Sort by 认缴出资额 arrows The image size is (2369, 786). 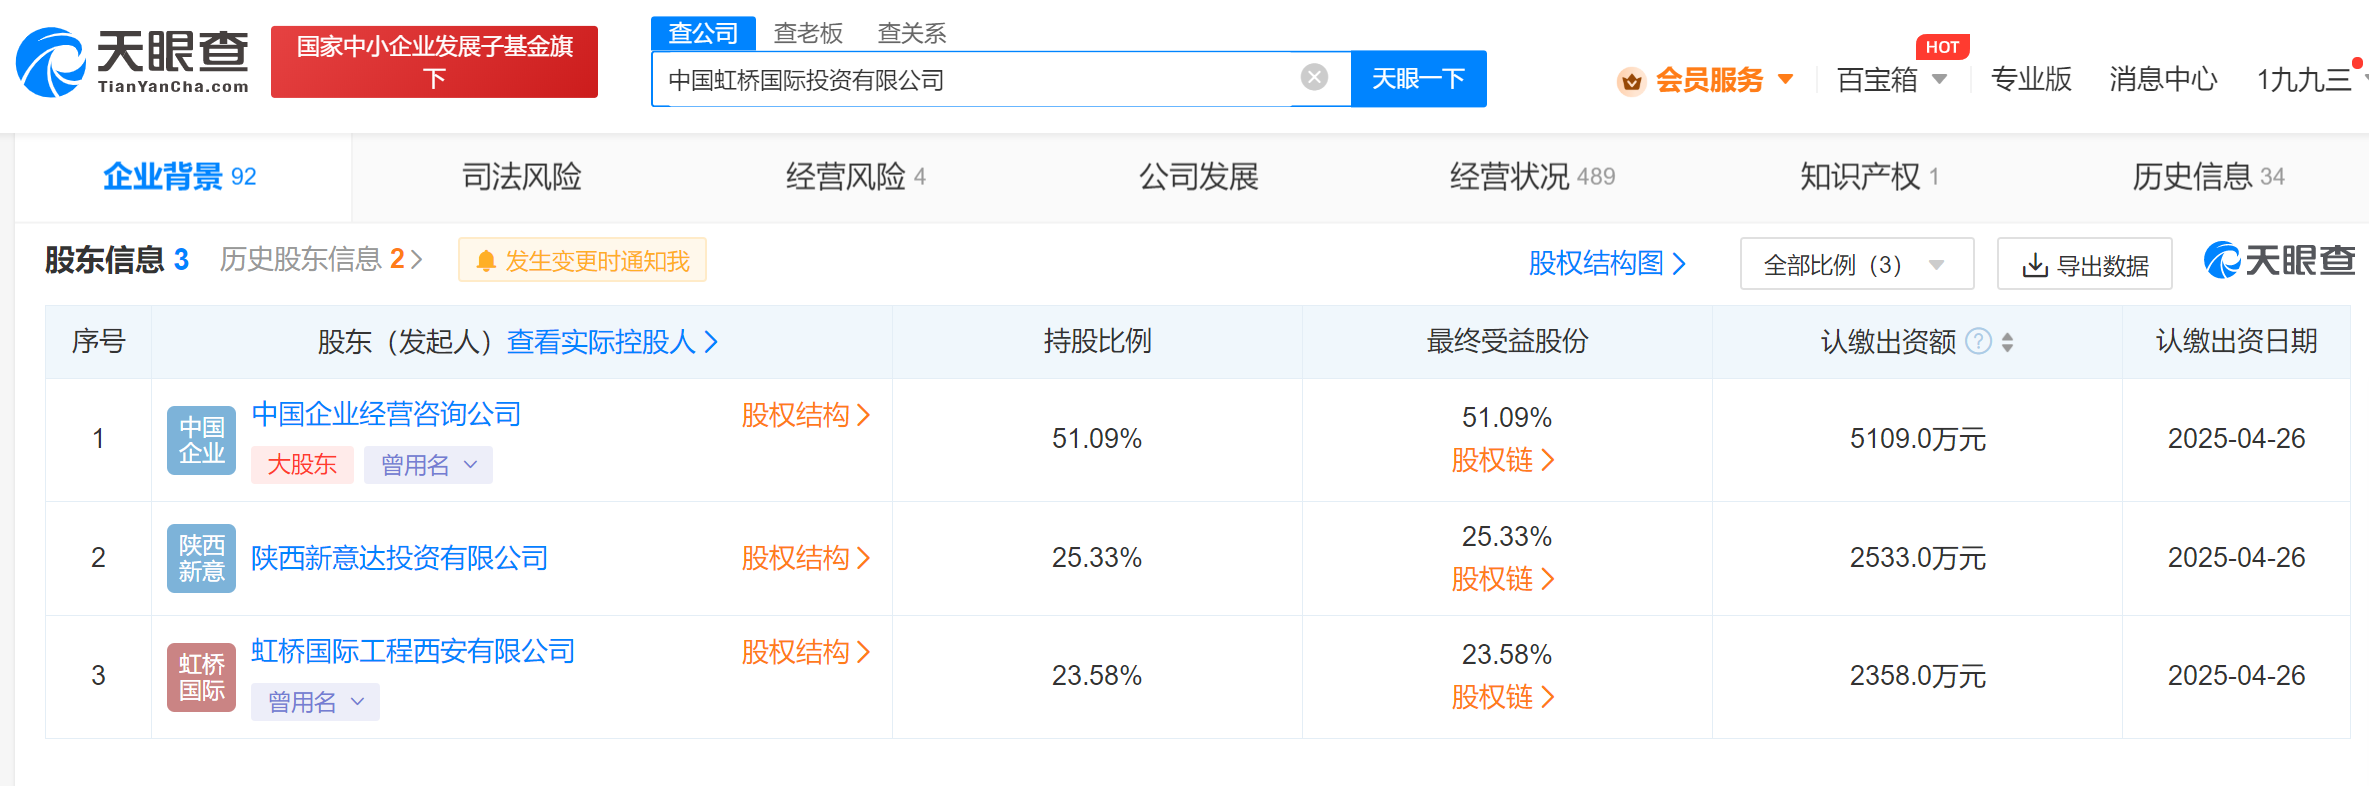click(2007, 342)
